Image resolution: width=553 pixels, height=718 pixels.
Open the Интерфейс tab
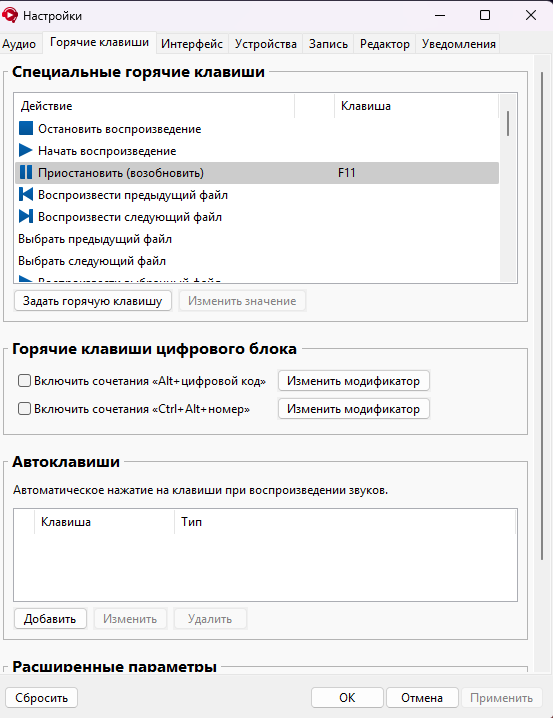[x=192, y=44]
